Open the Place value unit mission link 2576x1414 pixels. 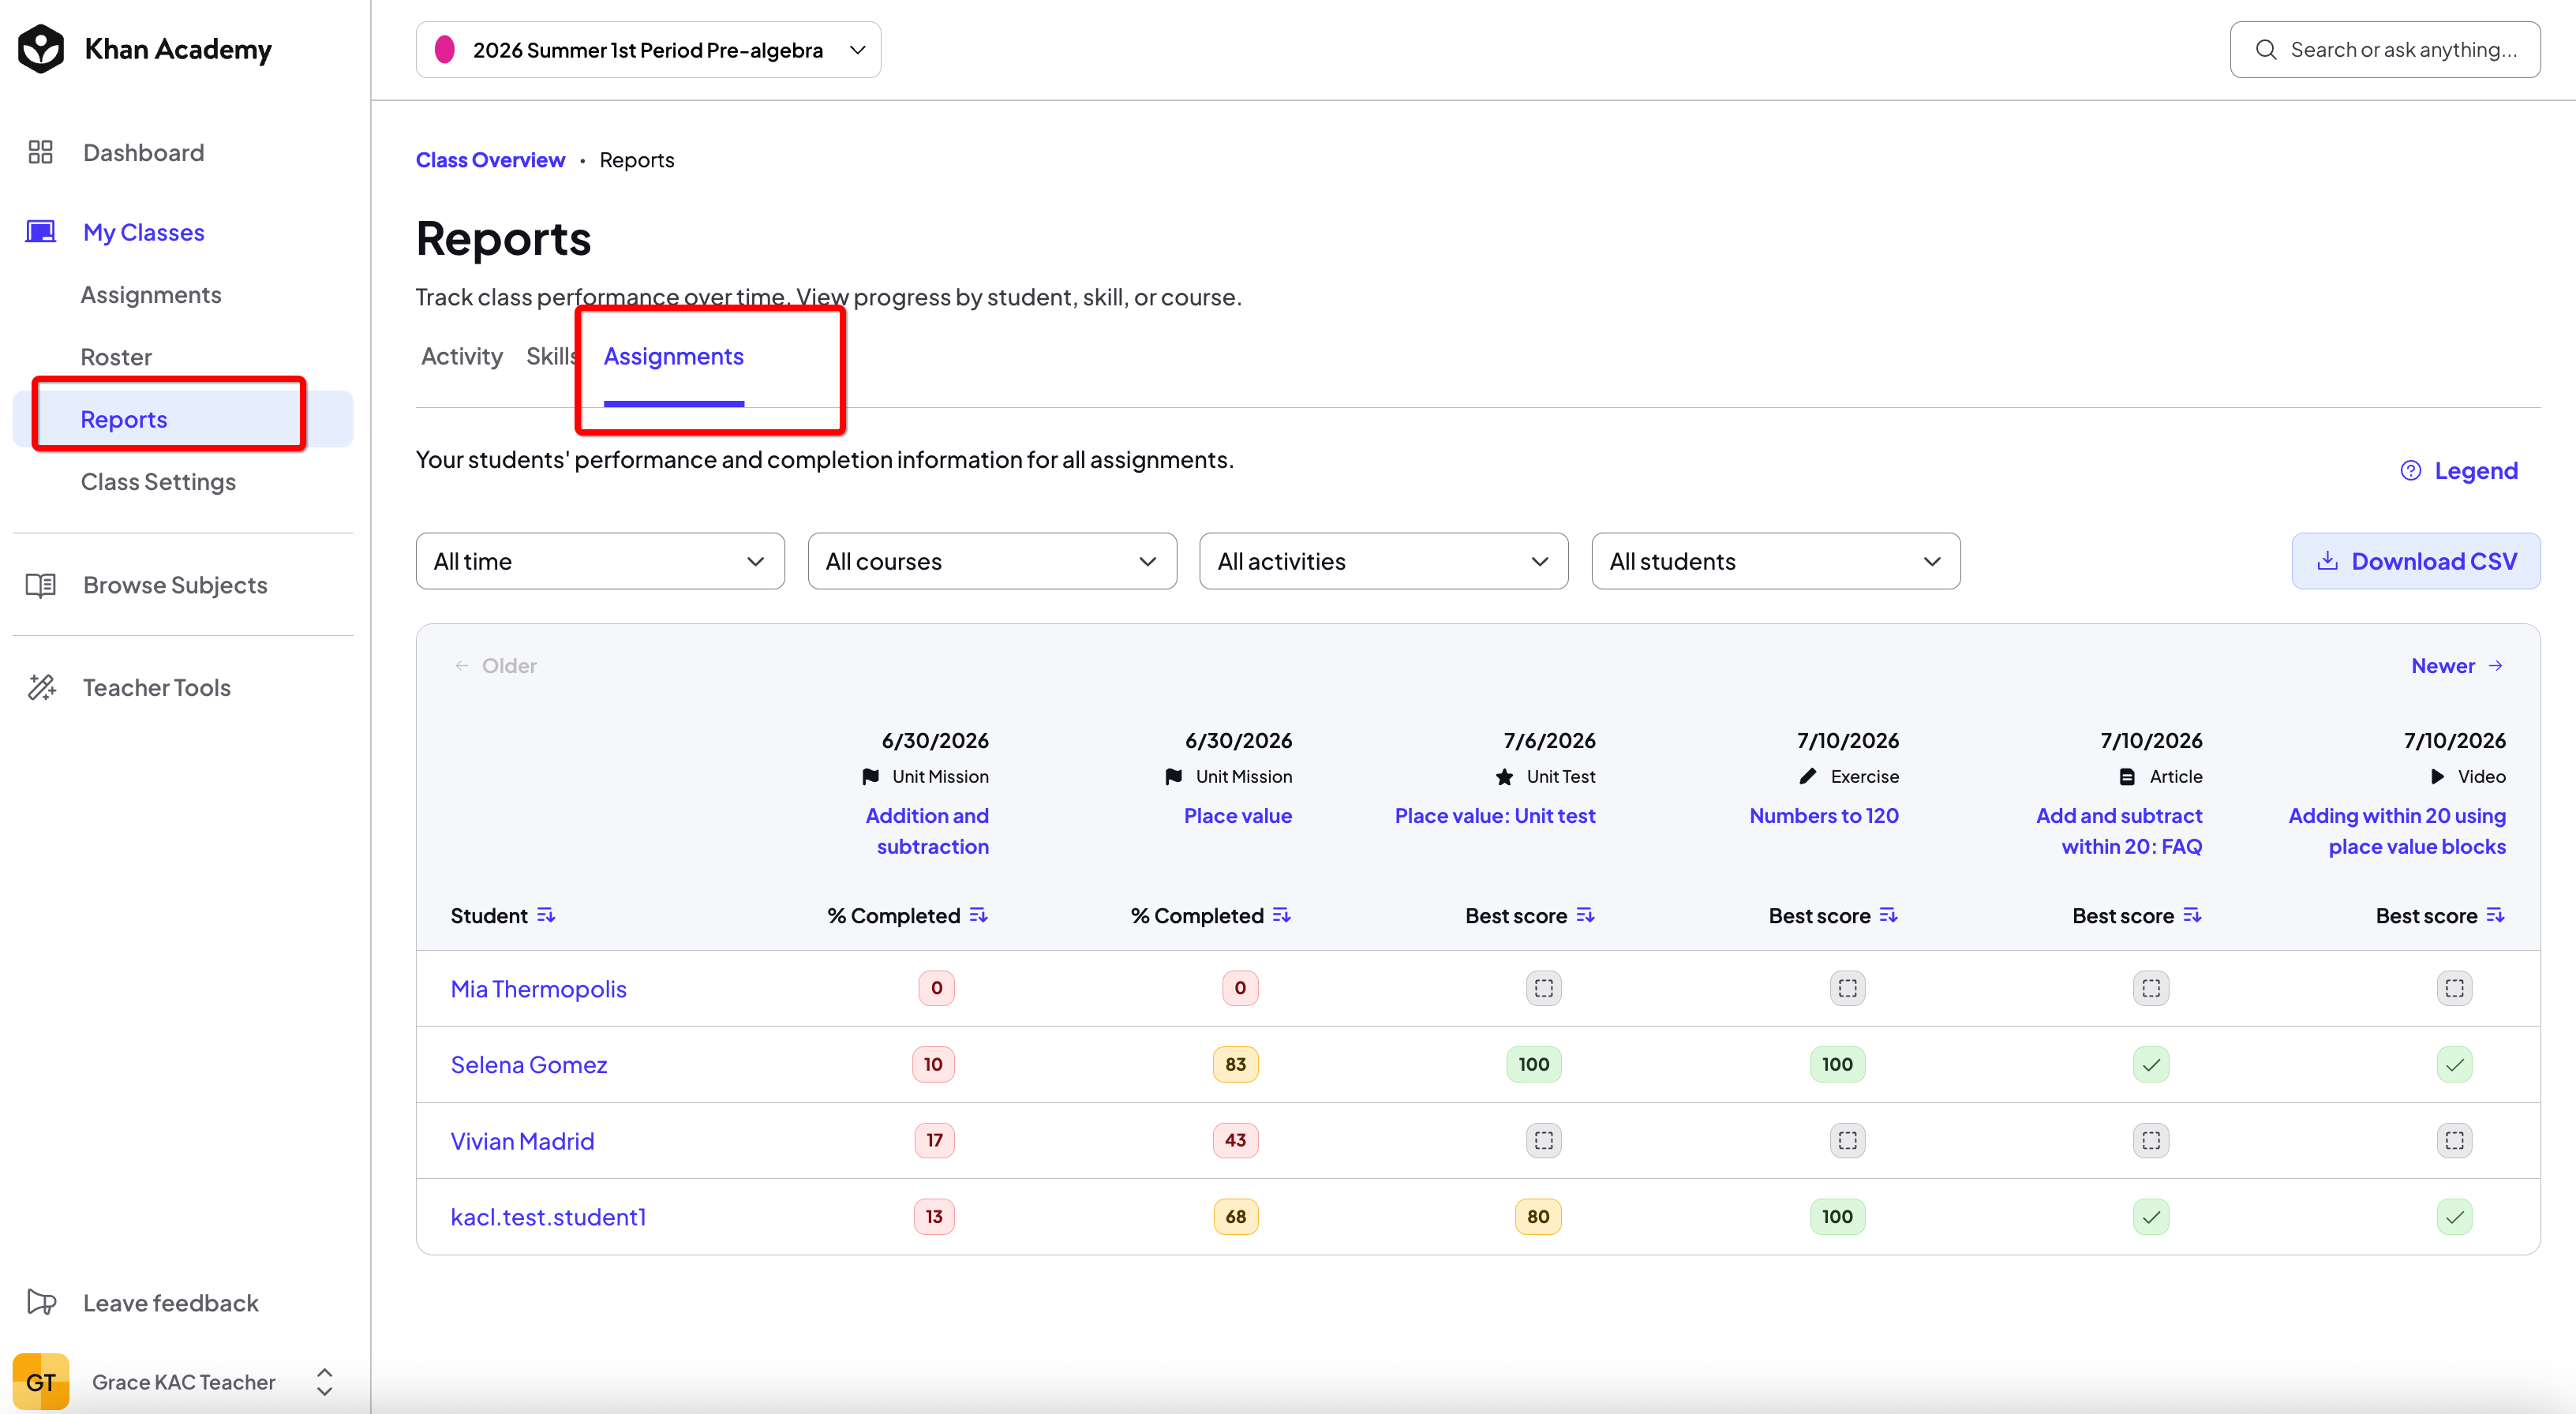coord(1238,816)
